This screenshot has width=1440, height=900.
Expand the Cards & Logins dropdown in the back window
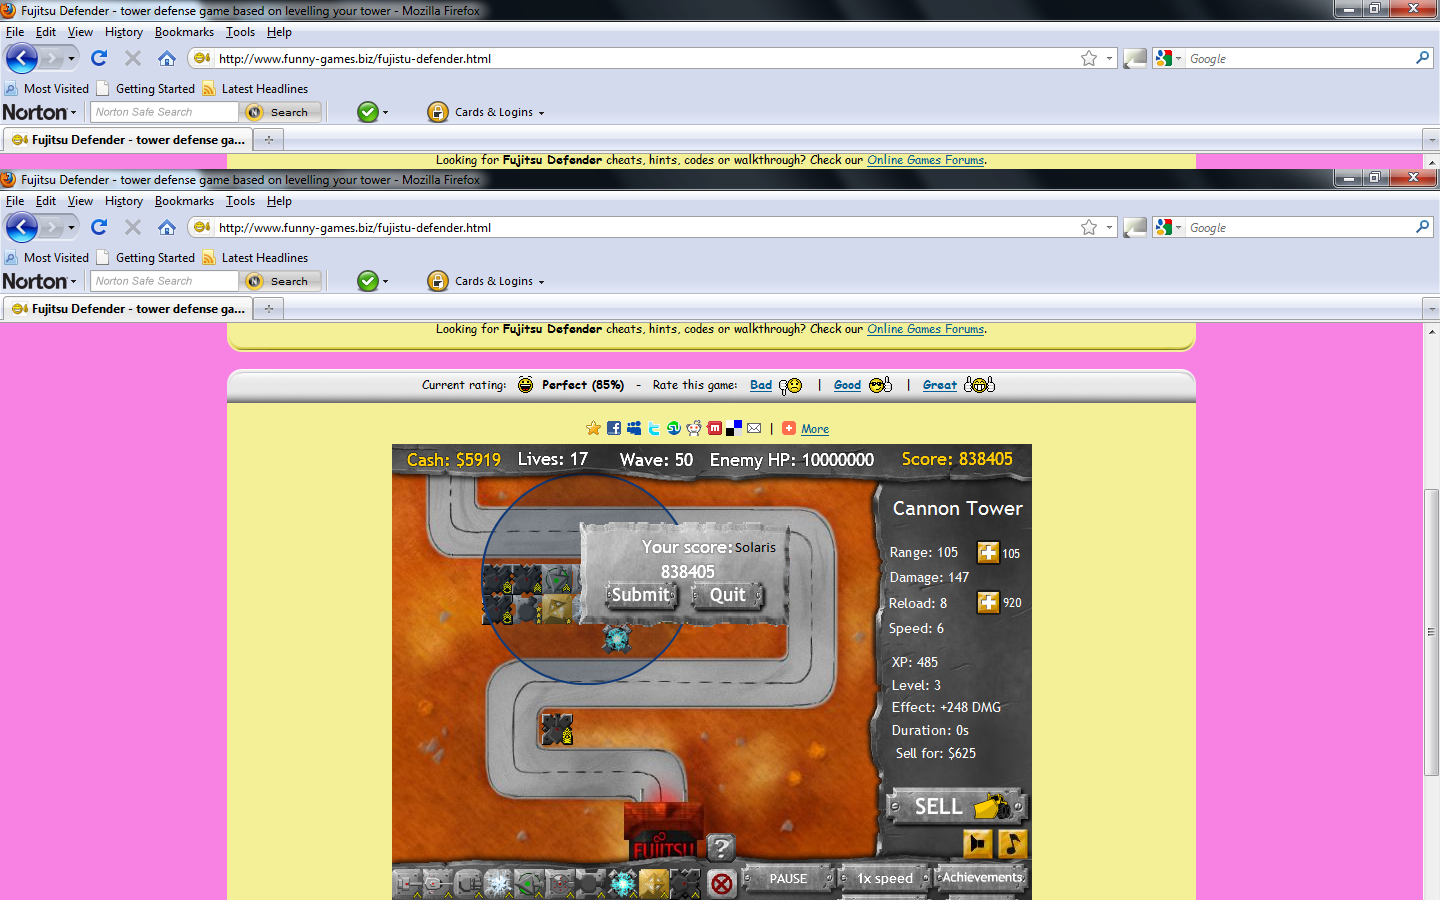(541, 113)
